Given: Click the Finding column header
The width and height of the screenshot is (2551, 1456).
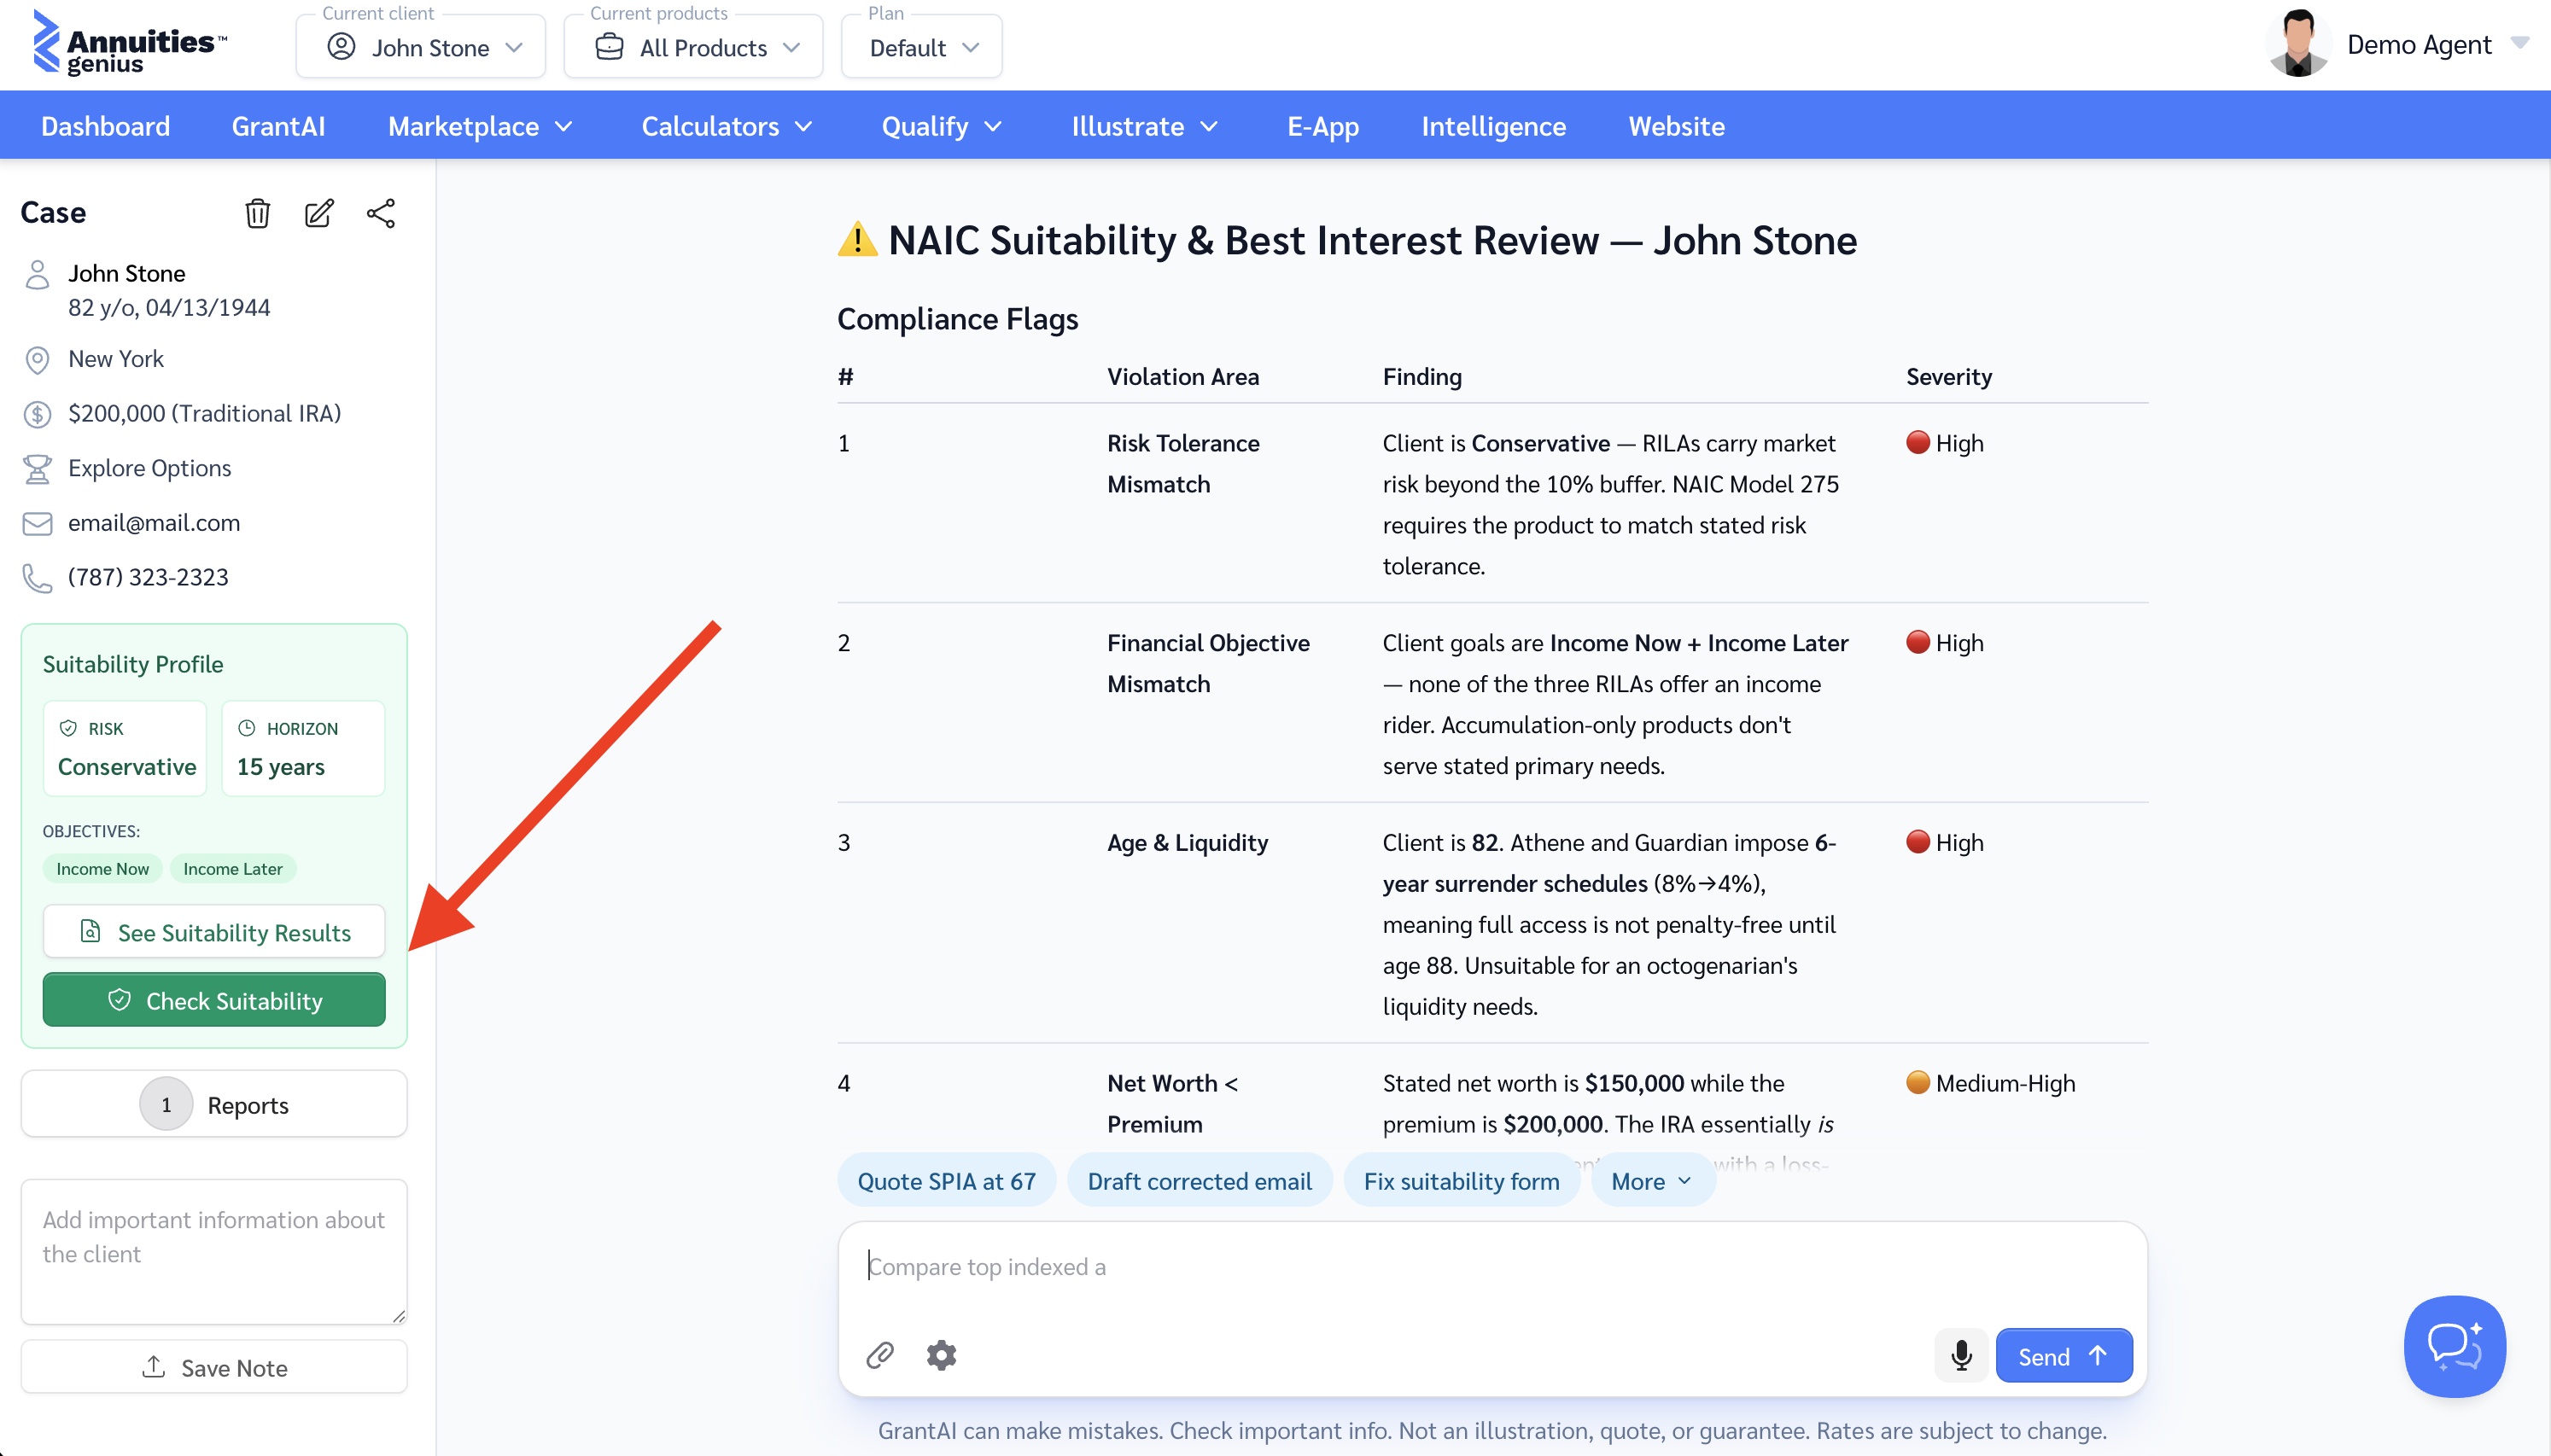Looking at the screenshot, I should (1422, 377).
